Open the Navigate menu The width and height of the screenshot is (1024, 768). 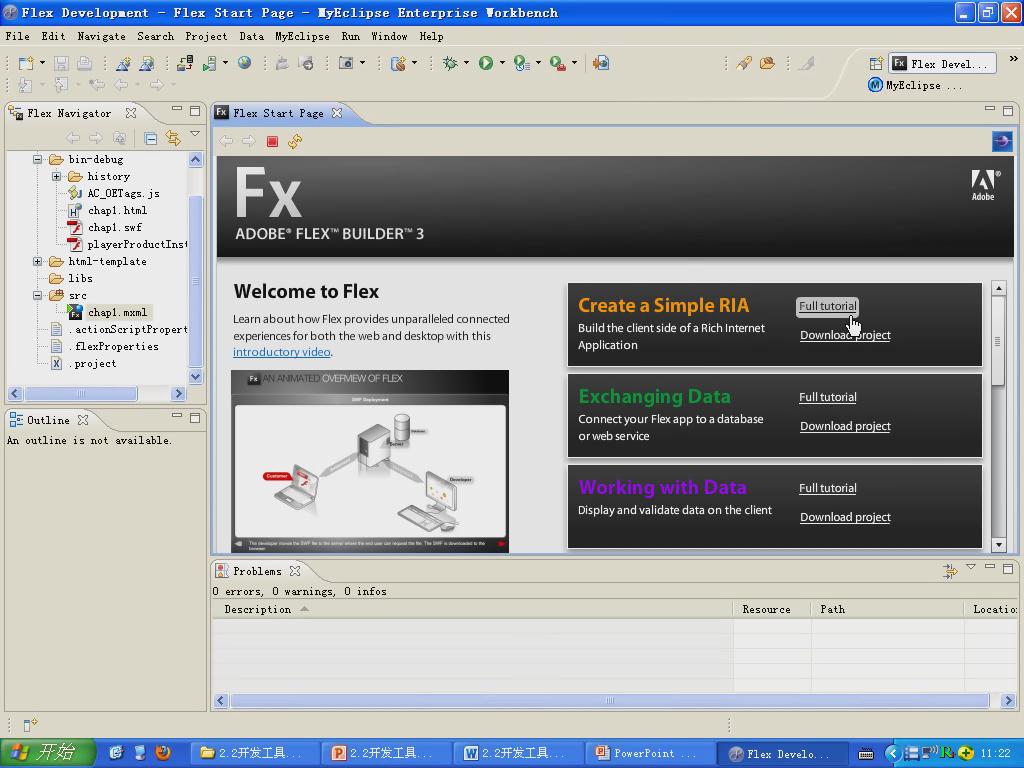[101, 36]
